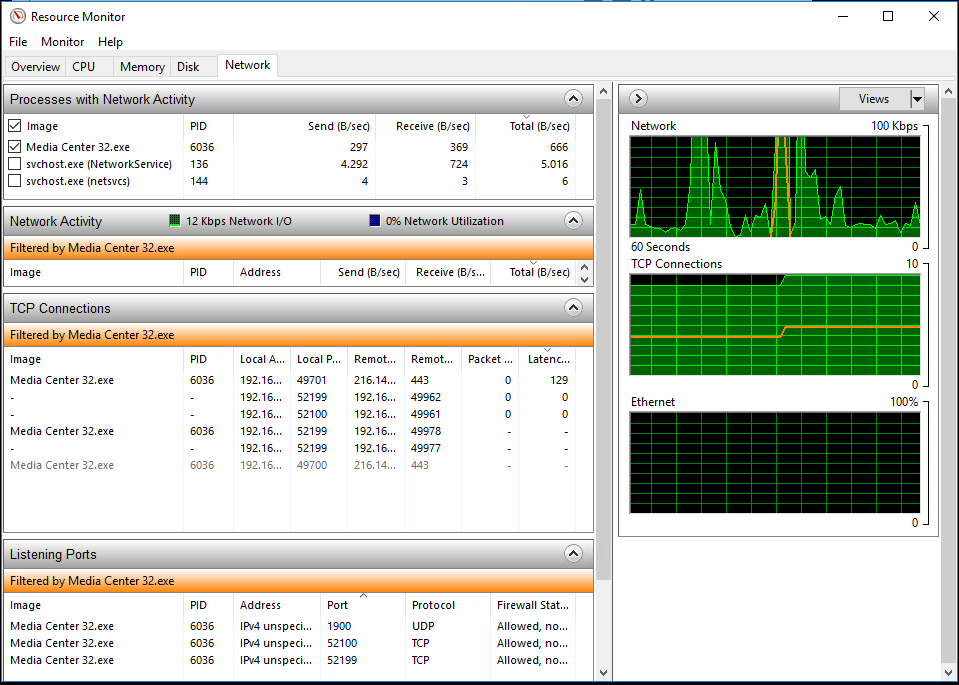959x685 pixels.
Task: Click the blue Network Utilization legend icon
Action: [375, 221]
